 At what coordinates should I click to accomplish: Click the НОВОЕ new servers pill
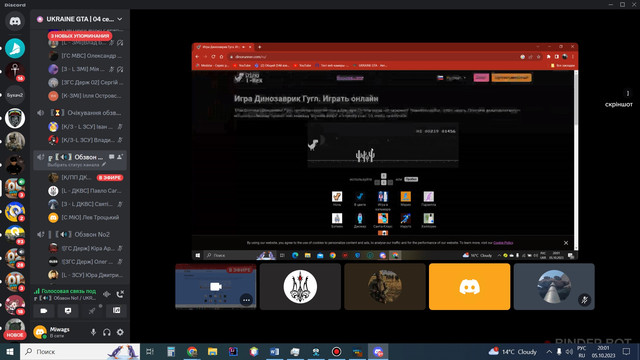click(15, 335)
